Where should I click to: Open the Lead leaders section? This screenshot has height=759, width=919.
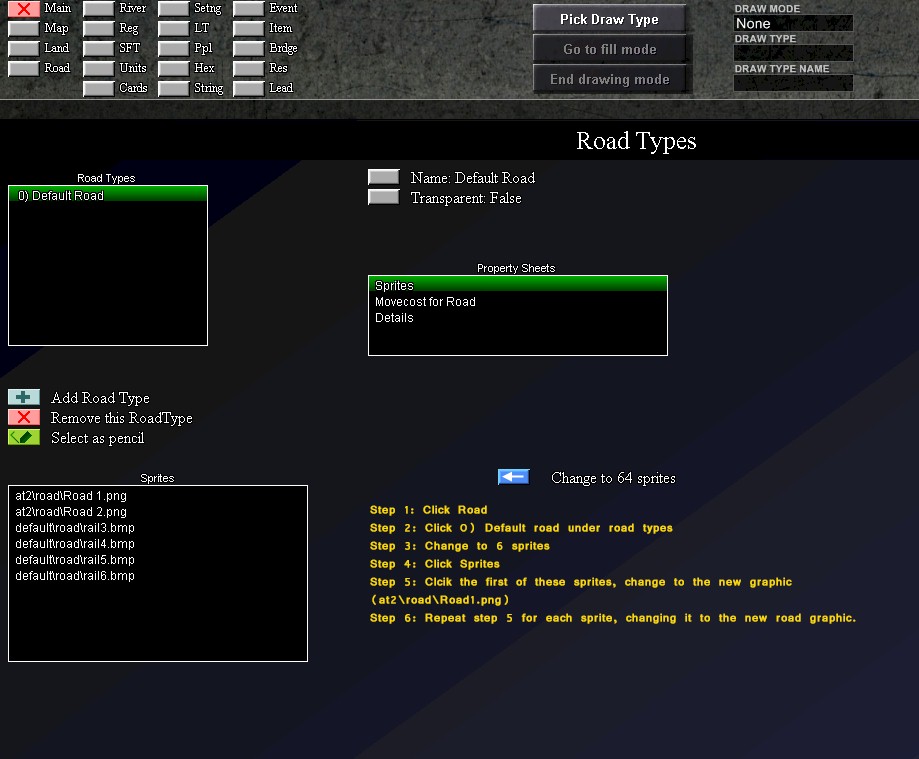click(x=249, y=88)
